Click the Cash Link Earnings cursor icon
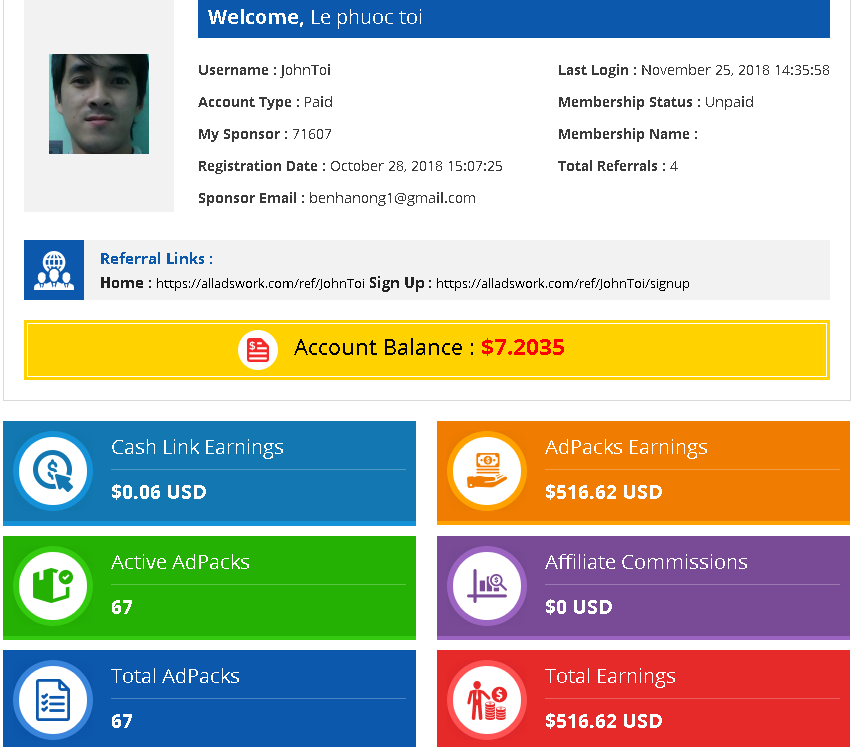Viewport: 853px width, 747px height. coord(53,471)
